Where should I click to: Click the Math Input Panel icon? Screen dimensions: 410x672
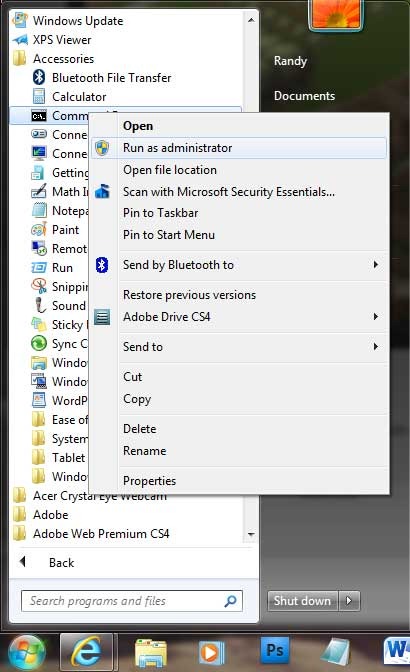(39, 192)
